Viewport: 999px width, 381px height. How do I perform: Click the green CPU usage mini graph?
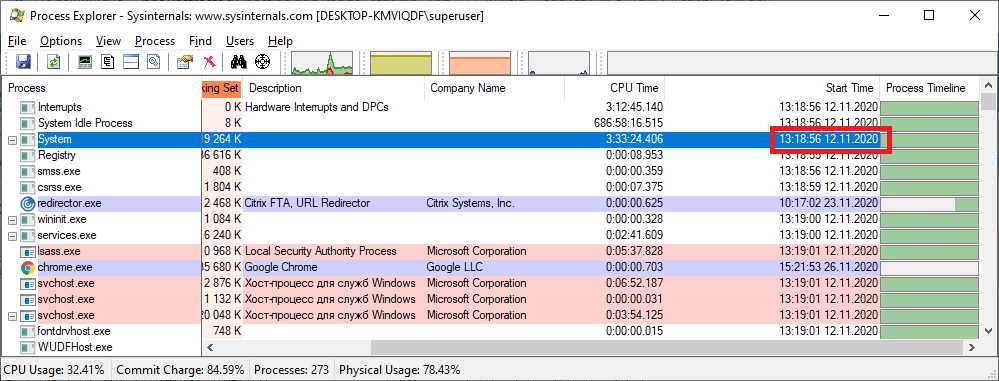(x=322, y=63)
